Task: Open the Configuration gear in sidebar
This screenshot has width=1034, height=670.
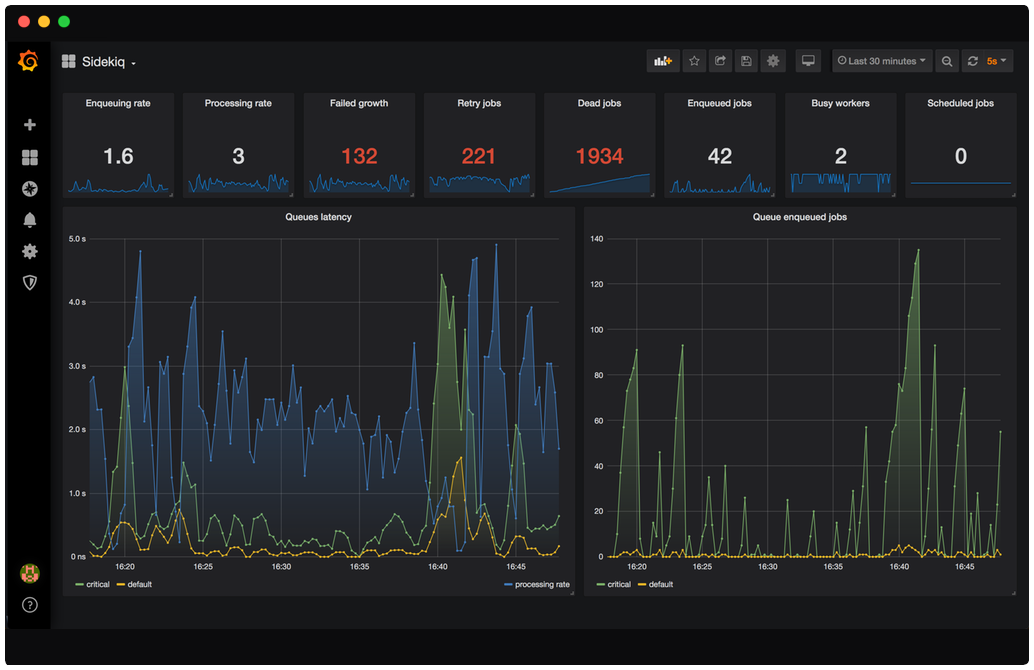Action: point(30,251)
